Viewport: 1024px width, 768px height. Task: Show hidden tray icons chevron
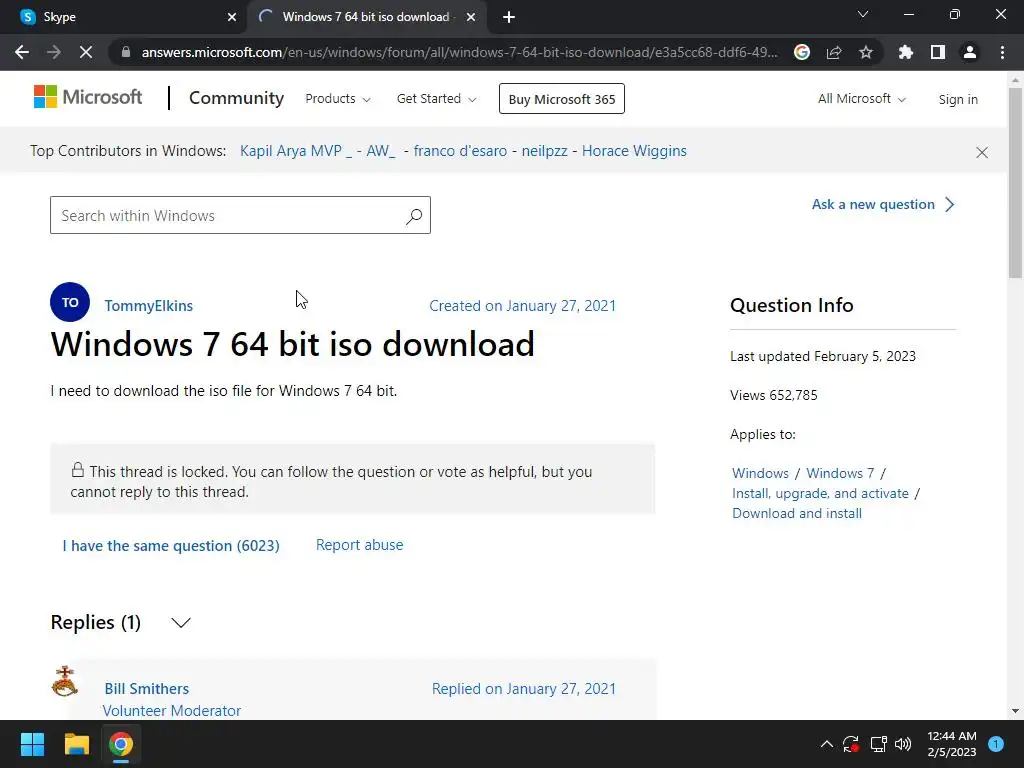click(x=826, y=744)
